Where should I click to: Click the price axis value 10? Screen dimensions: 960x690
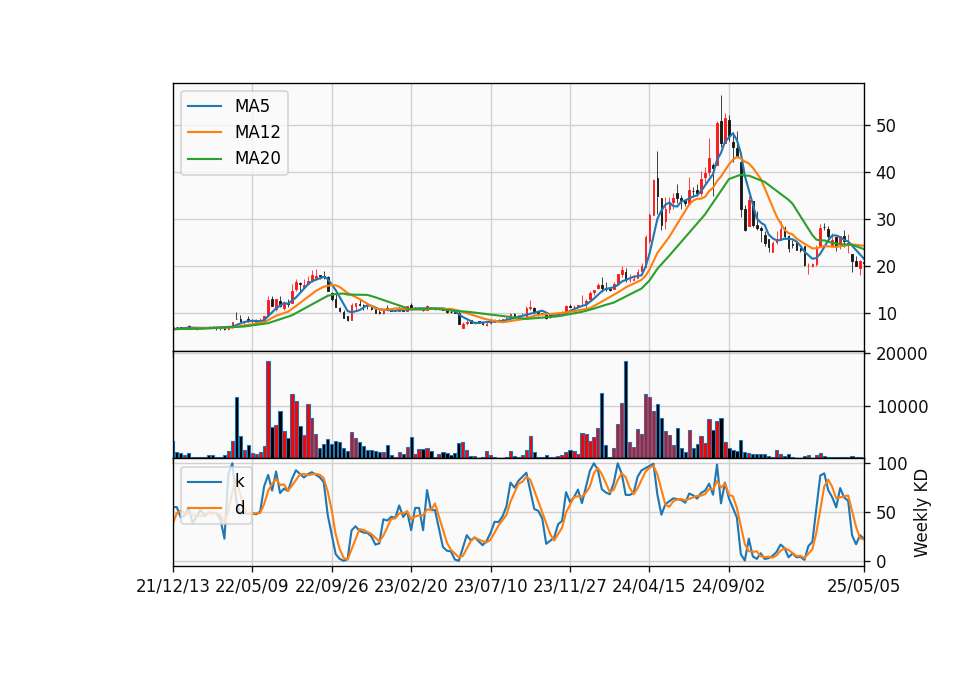coord(886,314)
